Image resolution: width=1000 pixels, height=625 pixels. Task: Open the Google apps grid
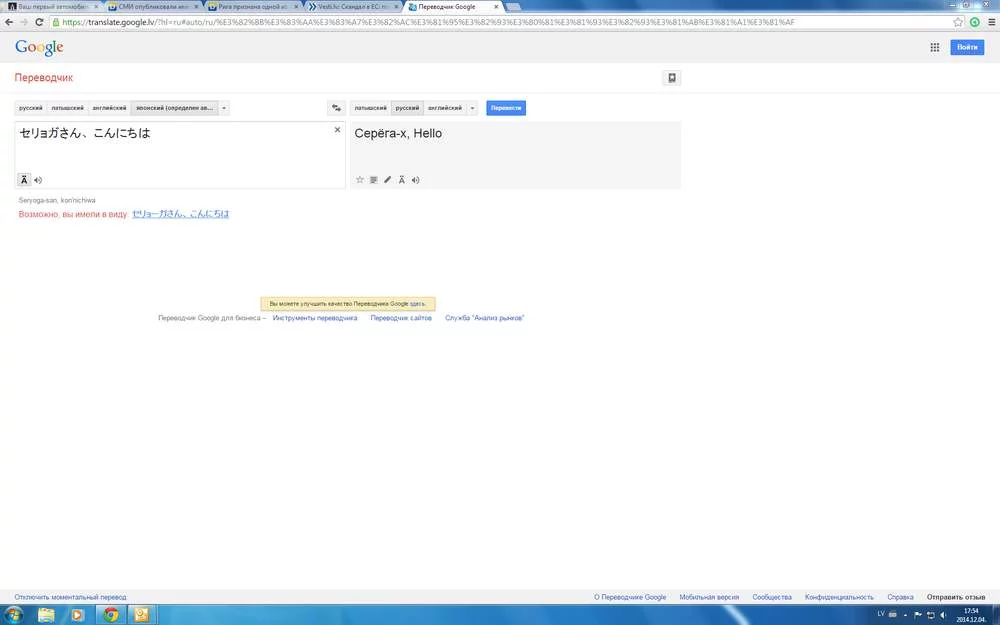pyautogui.click(x=935, y=47)
